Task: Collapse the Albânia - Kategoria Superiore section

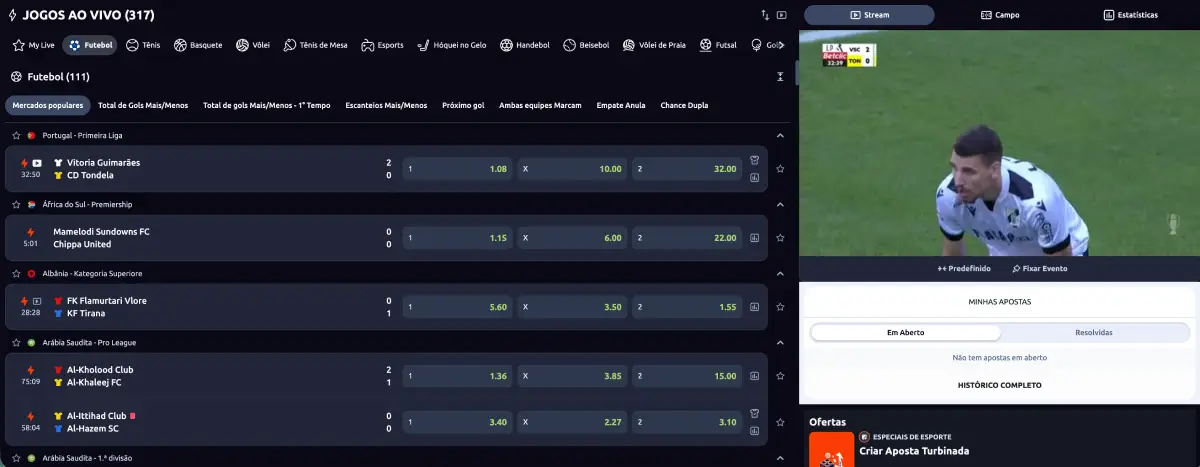Action: tap(780, 273)
